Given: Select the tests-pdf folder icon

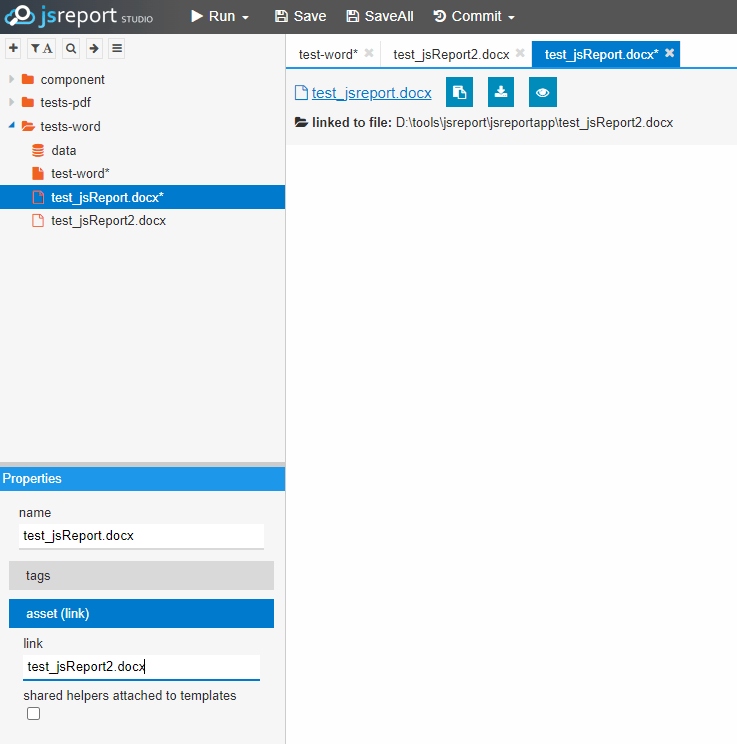Looking at the screenshot, I should point(28,102).
